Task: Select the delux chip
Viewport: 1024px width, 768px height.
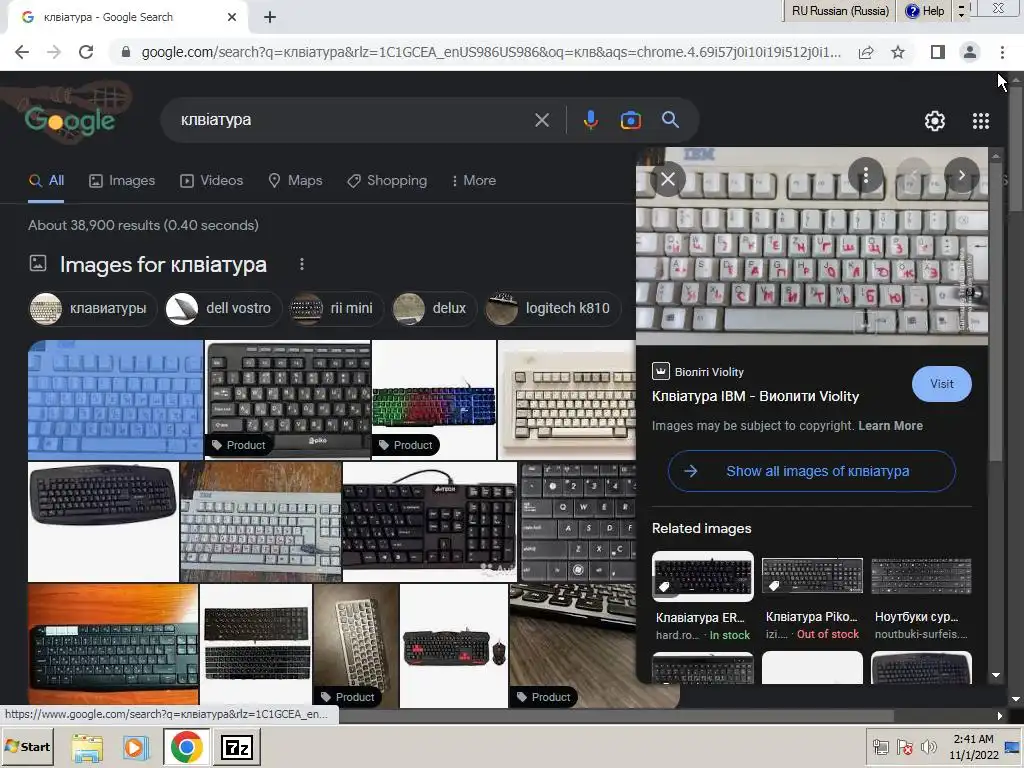Action: click(434, 308)
